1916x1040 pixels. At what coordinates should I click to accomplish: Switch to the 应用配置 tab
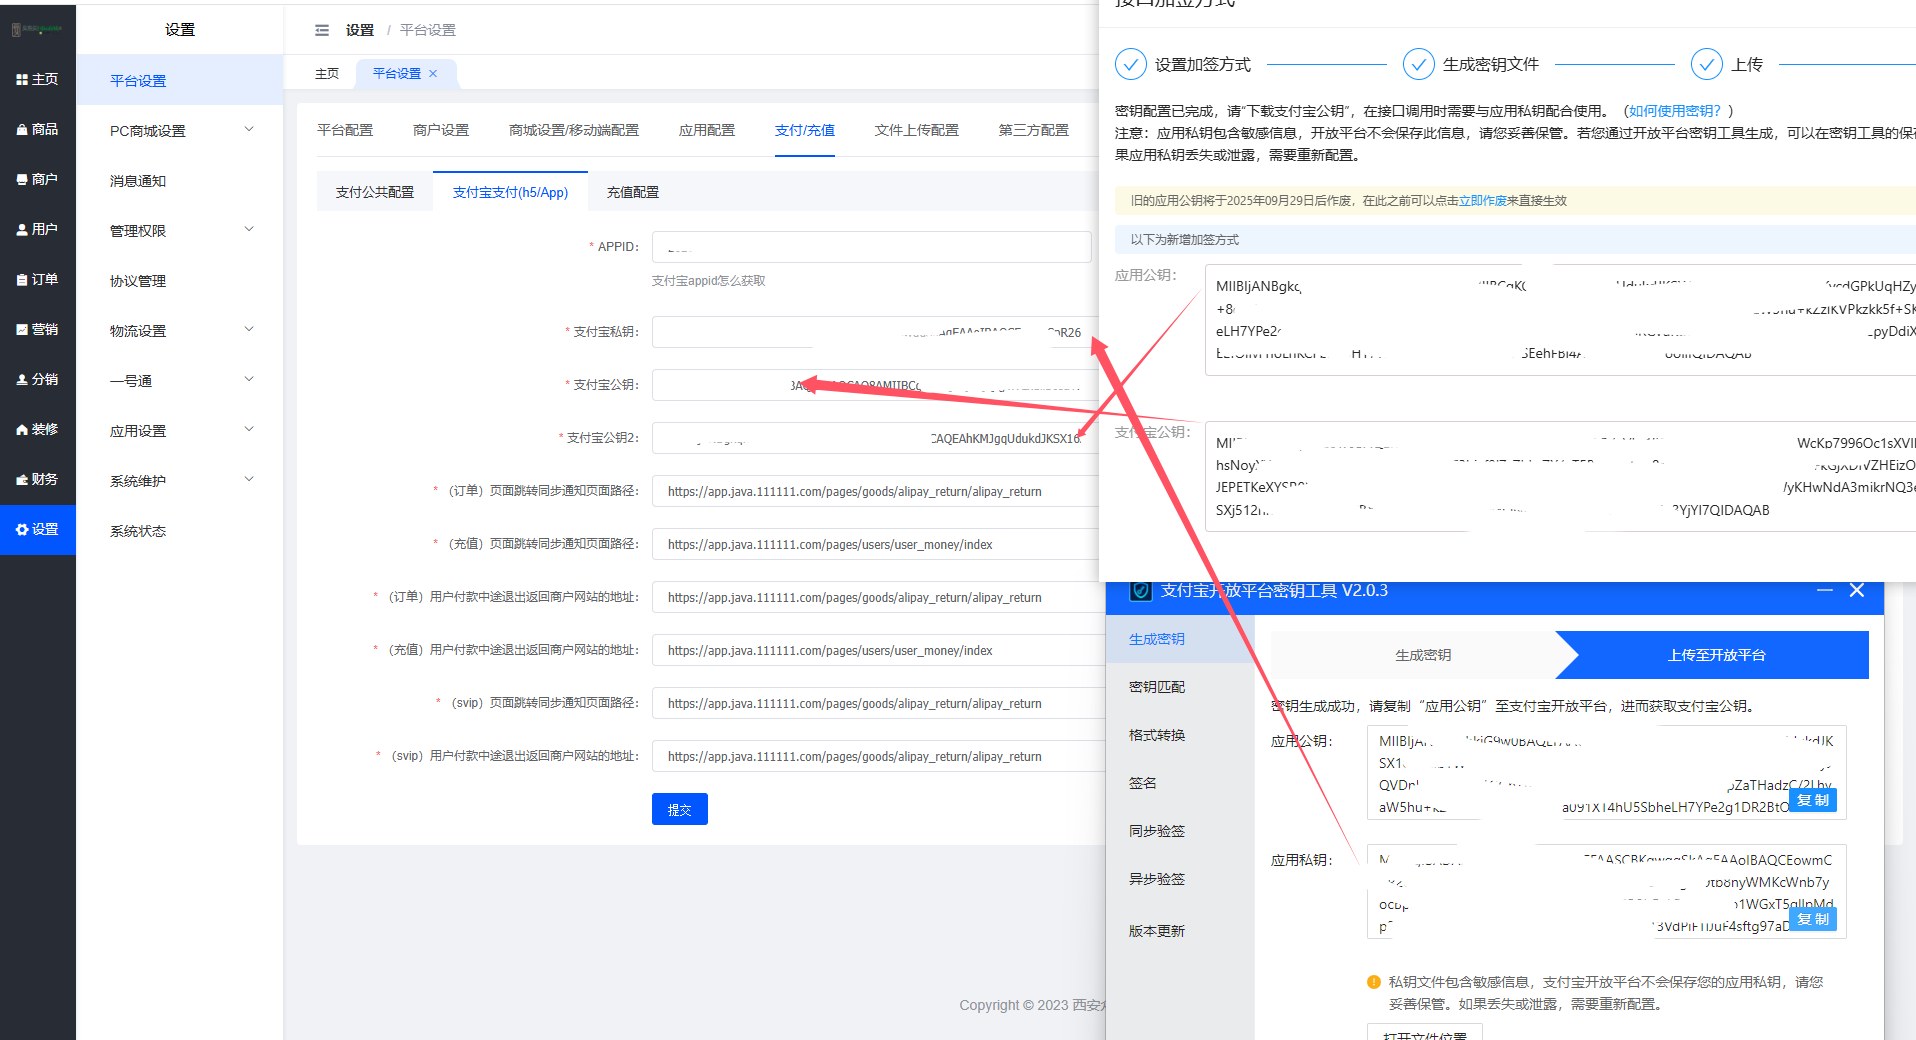tap(707, 130)
